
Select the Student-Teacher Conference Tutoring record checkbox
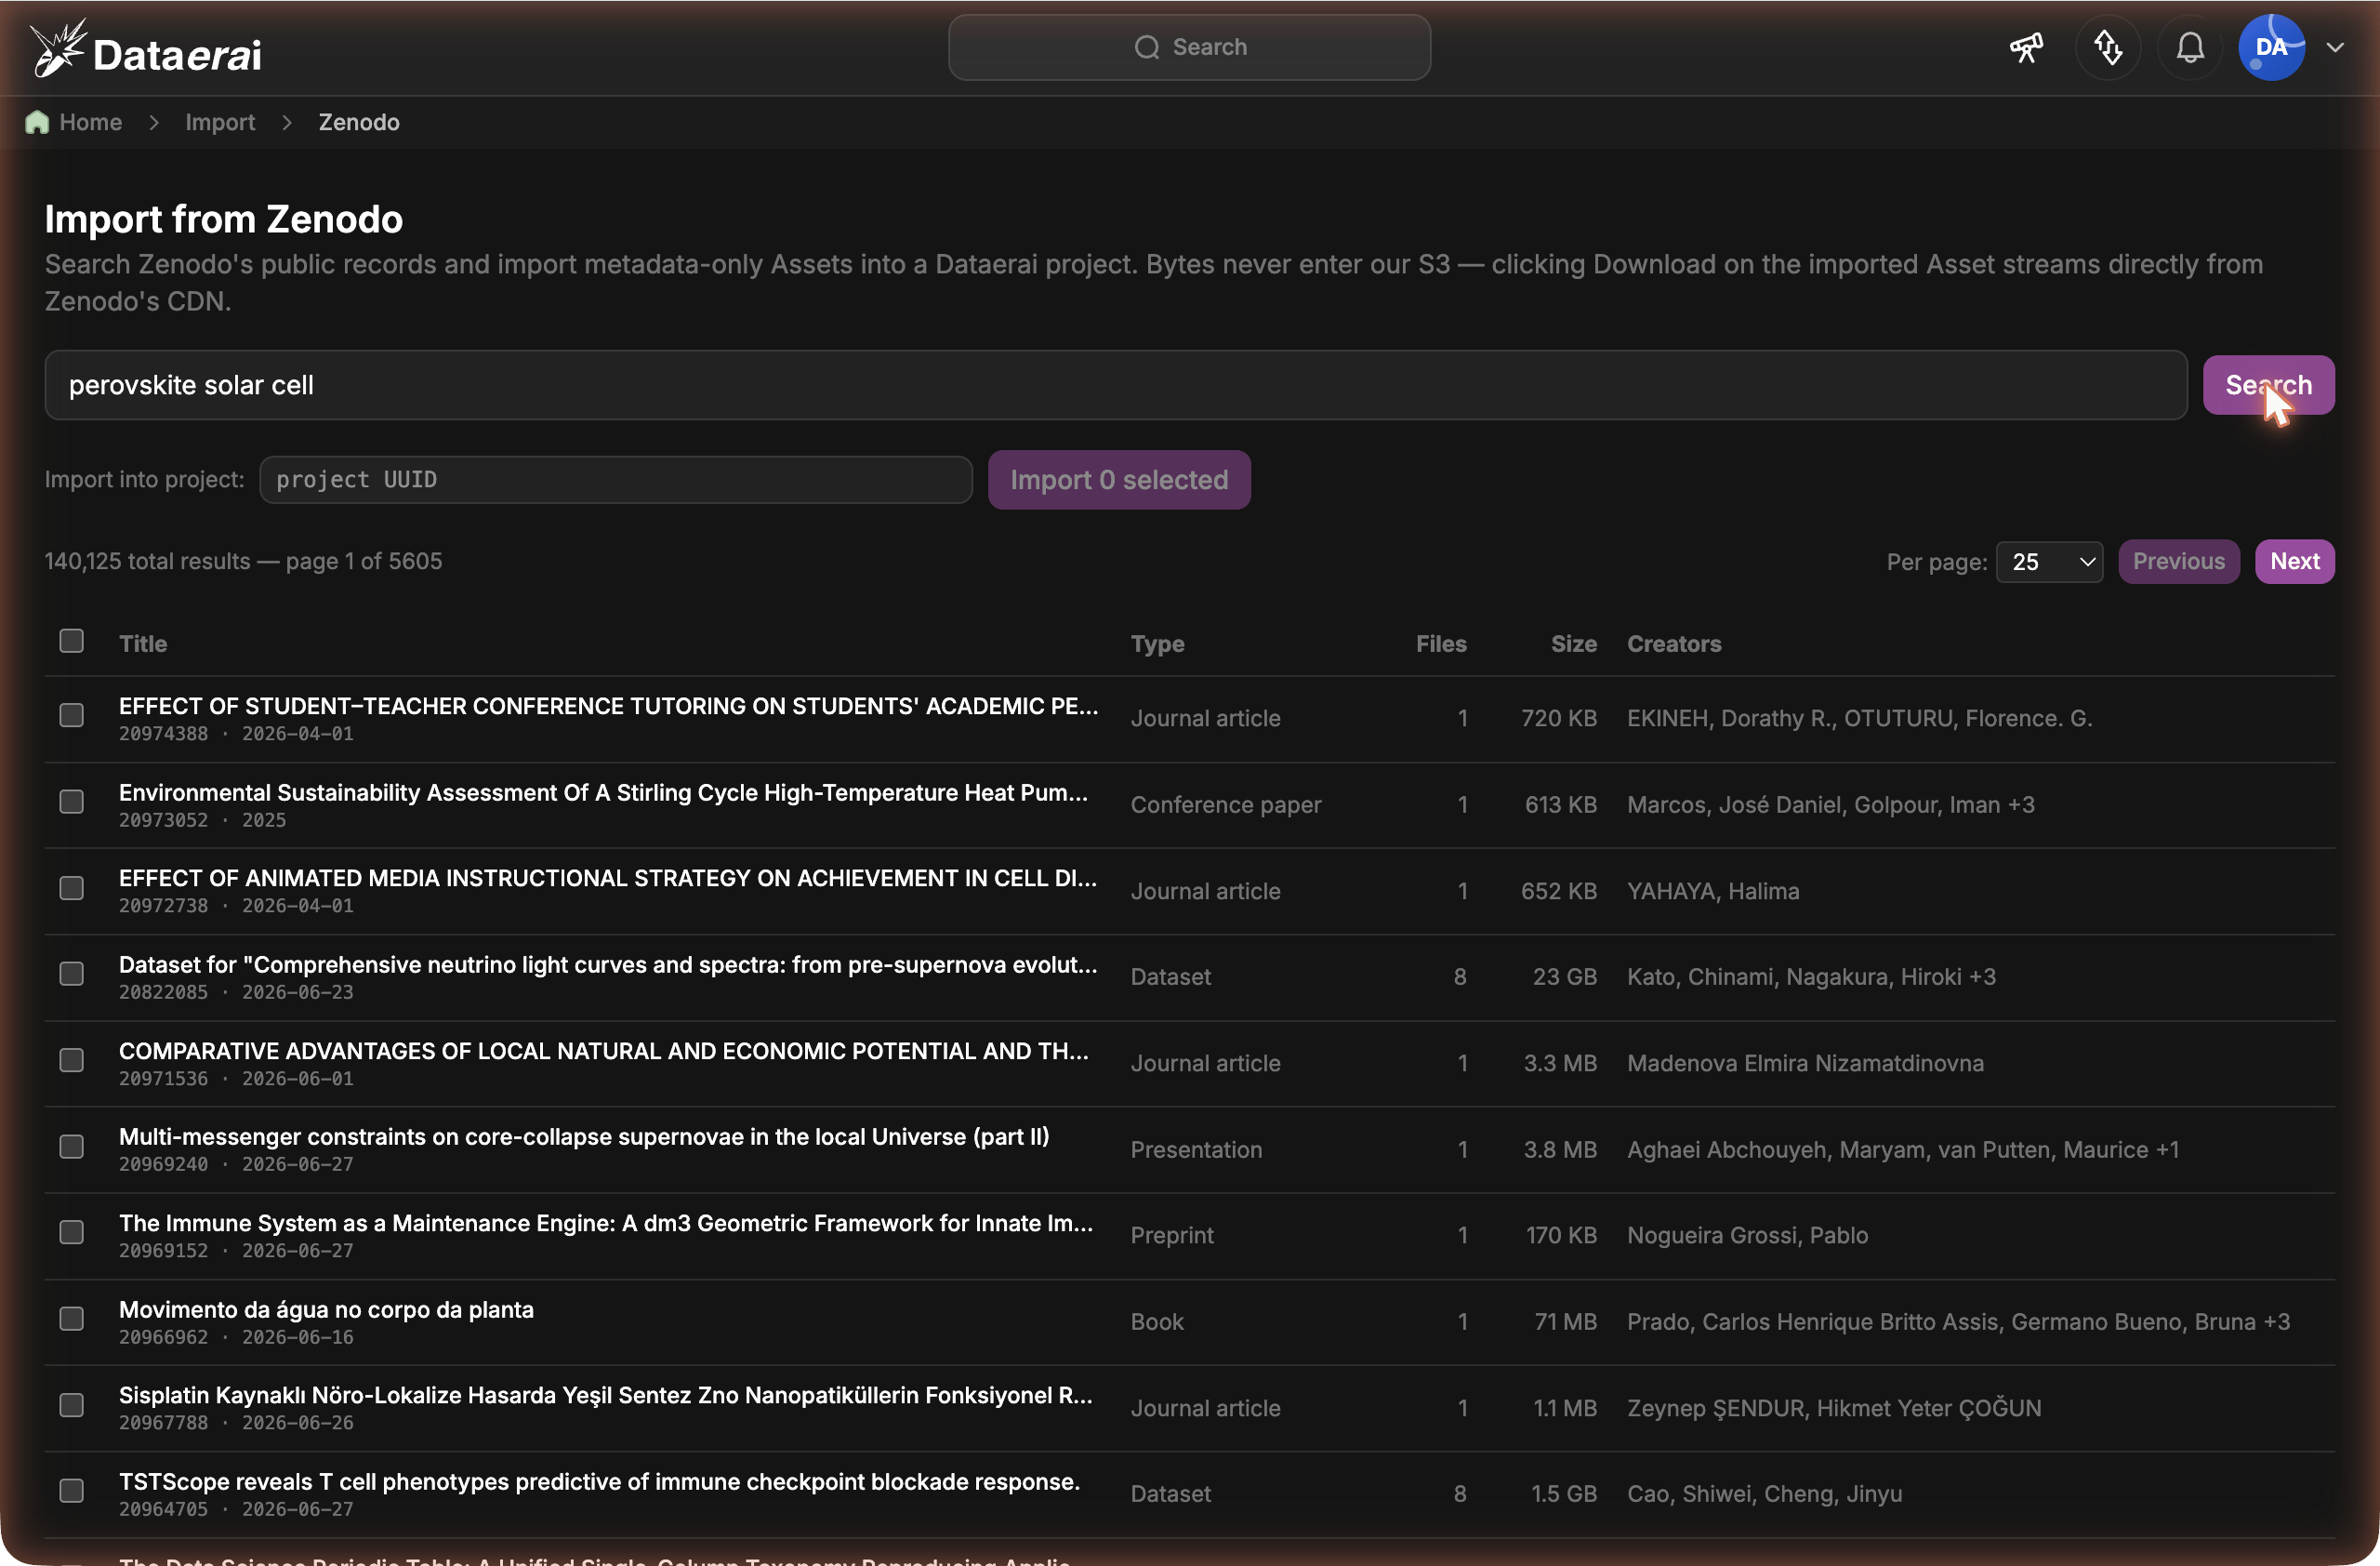coord(71,715)
